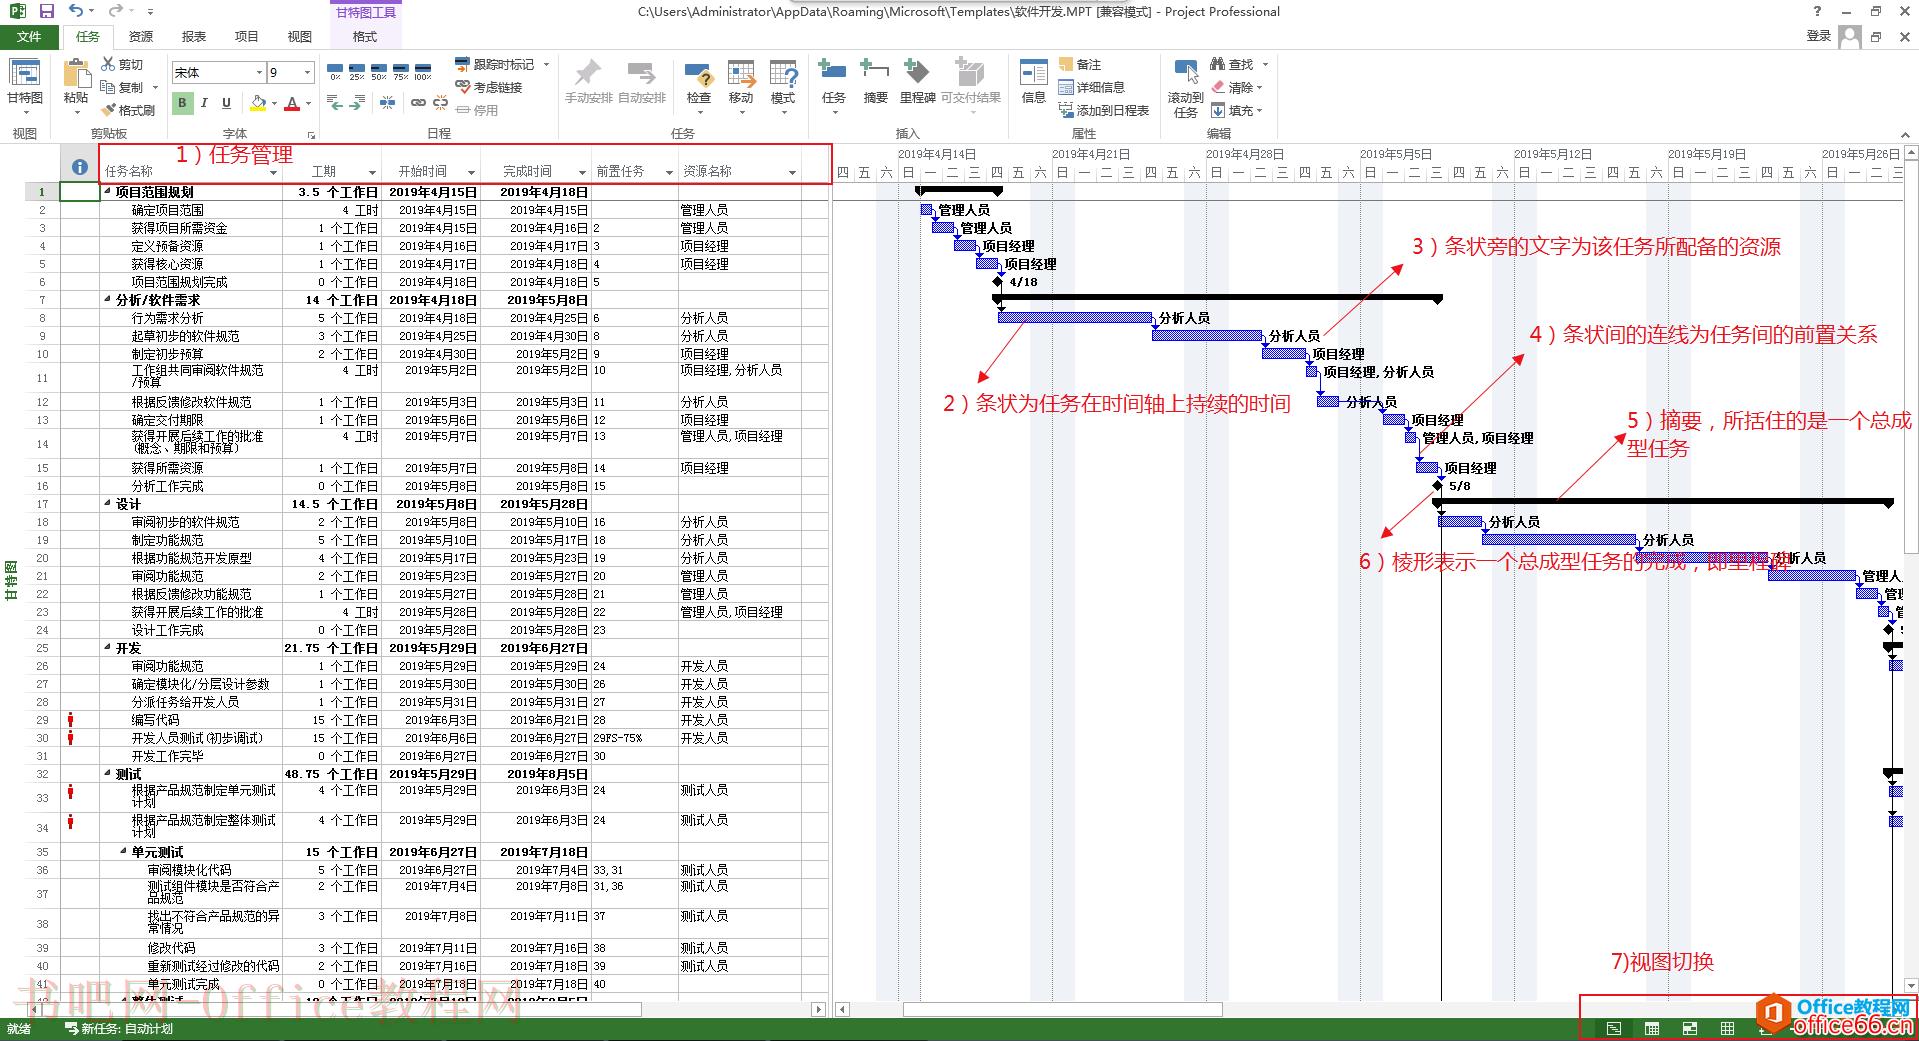1919x1041 pixels.
Task: Open the font size 9 dropdown
Action: 307,72
